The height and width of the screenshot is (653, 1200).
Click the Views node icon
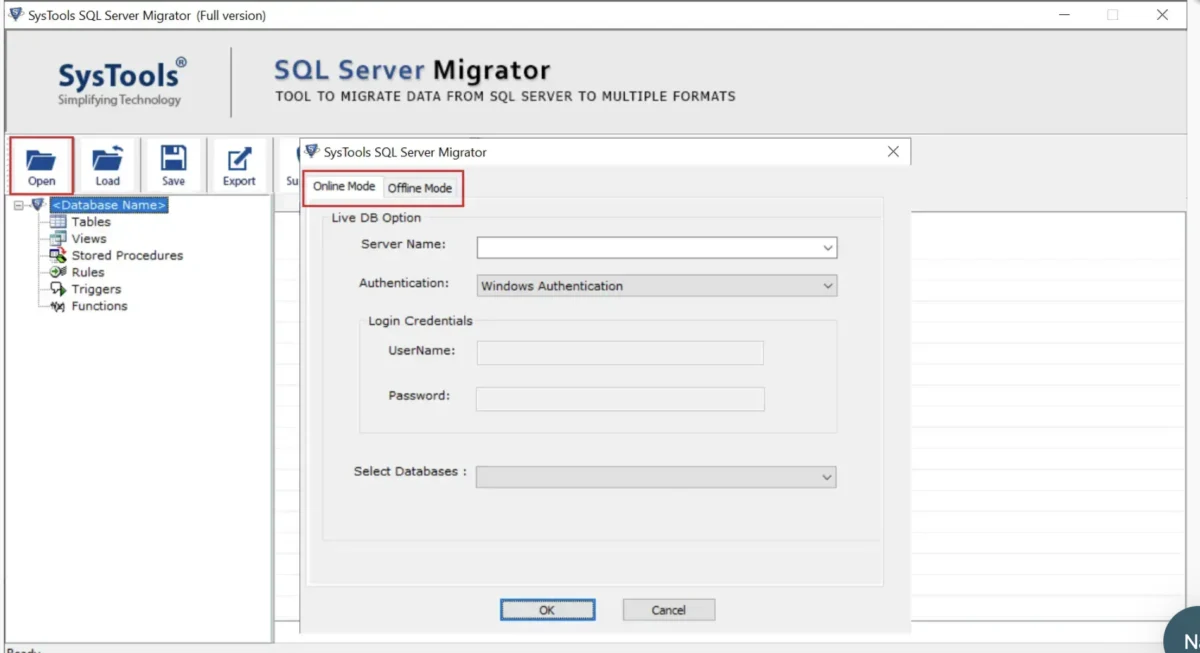(x=58, y=239)
